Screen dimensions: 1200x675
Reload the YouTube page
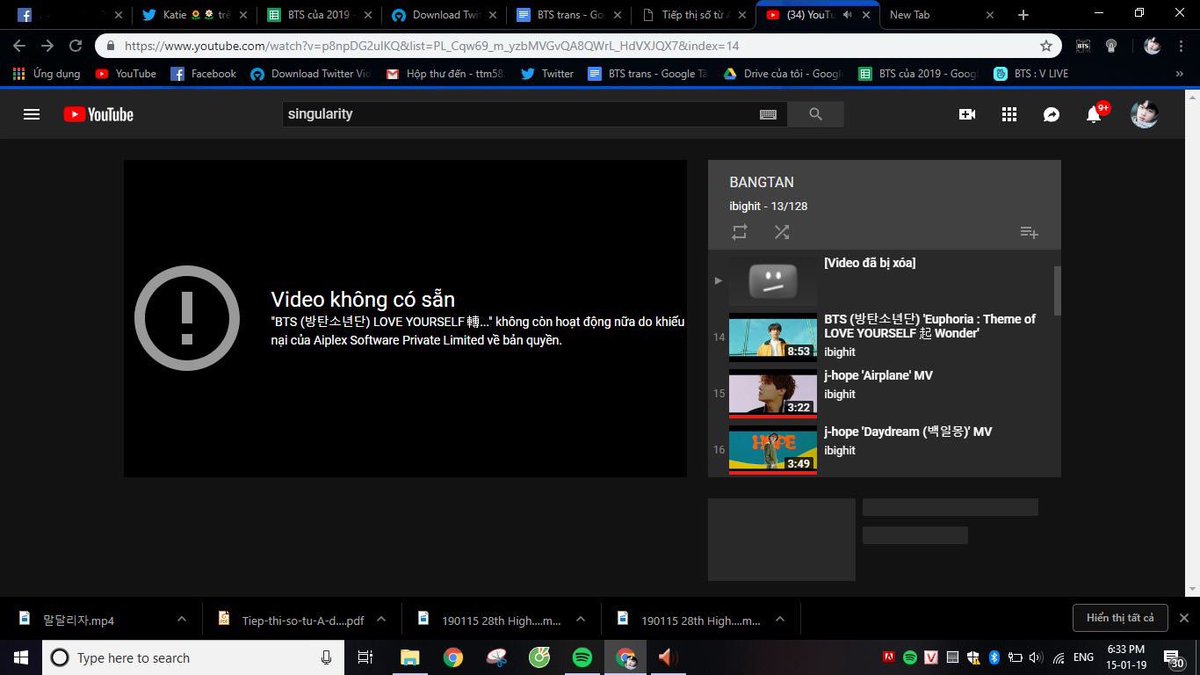[x=75, y=46]
